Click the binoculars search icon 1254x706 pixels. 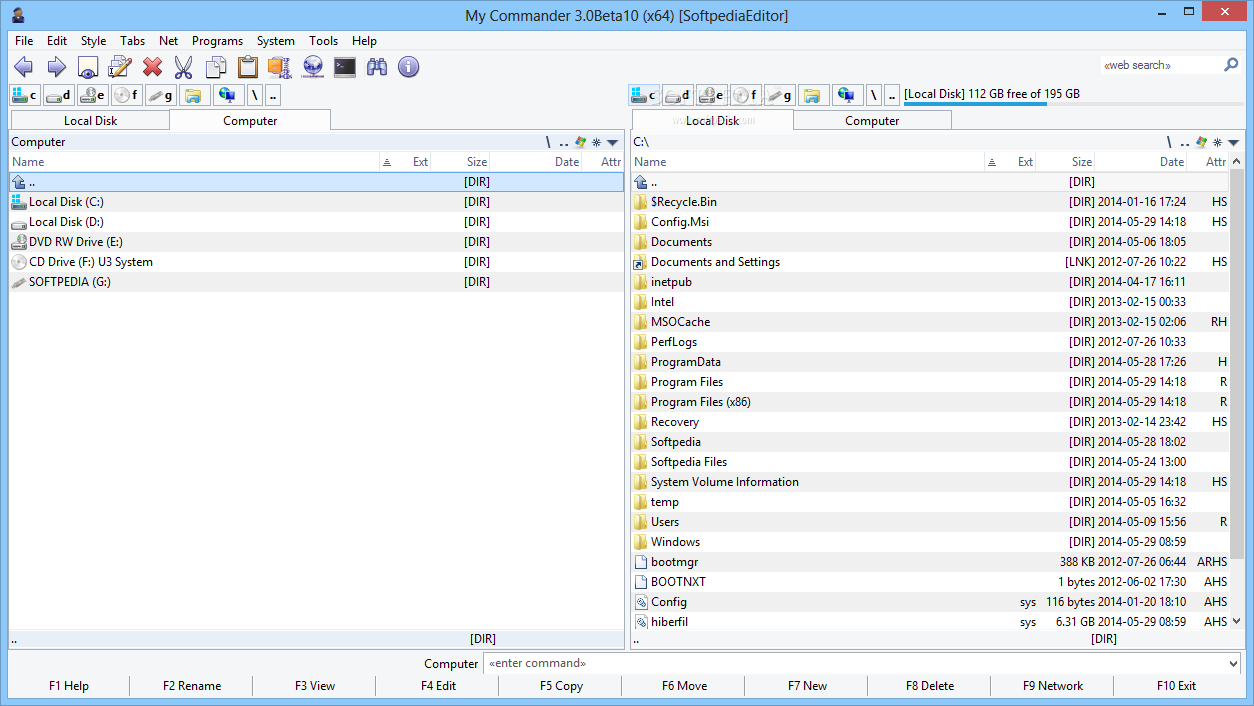click(377, 67)
